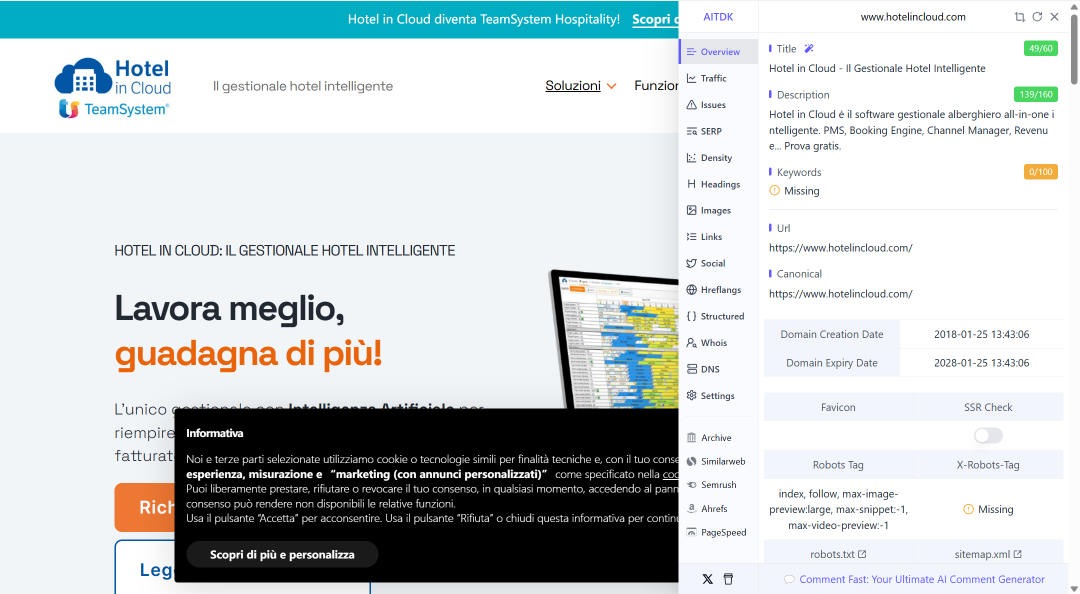
Task: Click the AITDK logo text
Action: click(718, 17)
